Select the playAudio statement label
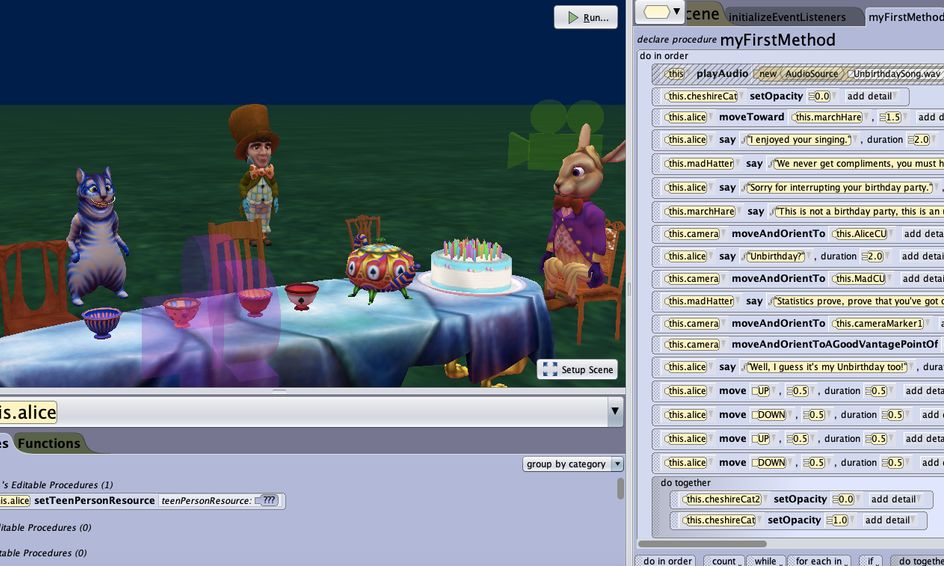Viewport: 944px width, 566px height. tap(722, 73)
